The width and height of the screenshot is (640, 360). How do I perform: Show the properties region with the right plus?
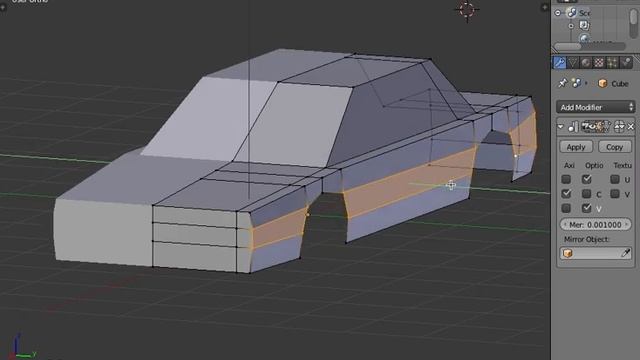point(544,7)
